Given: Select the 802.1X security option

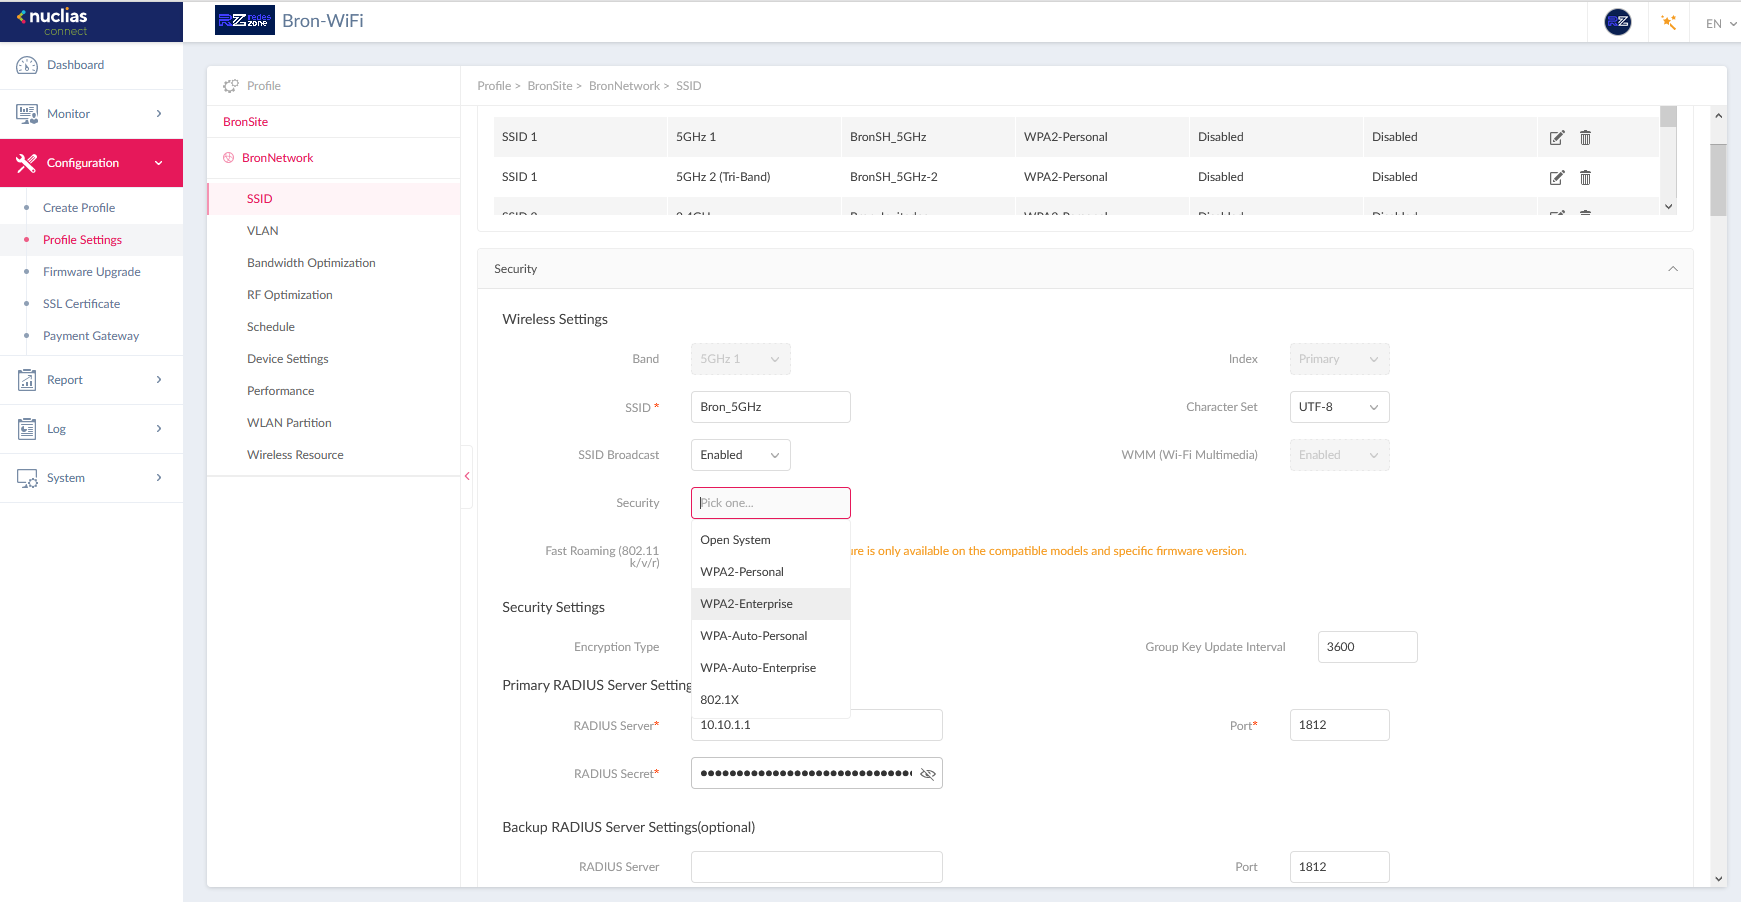Looking at the screenshot, I should pos(719,700).
